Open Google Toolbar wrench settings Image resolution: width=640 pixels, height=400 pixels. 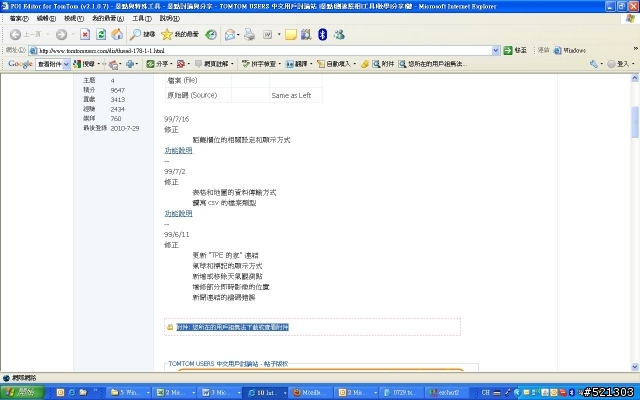point(593,64)
